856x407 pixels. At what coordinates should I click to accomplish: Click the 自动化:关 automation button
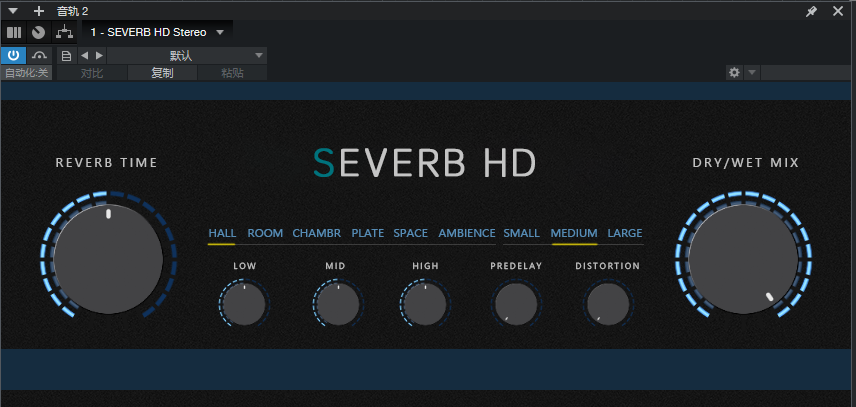click(27, 73)
